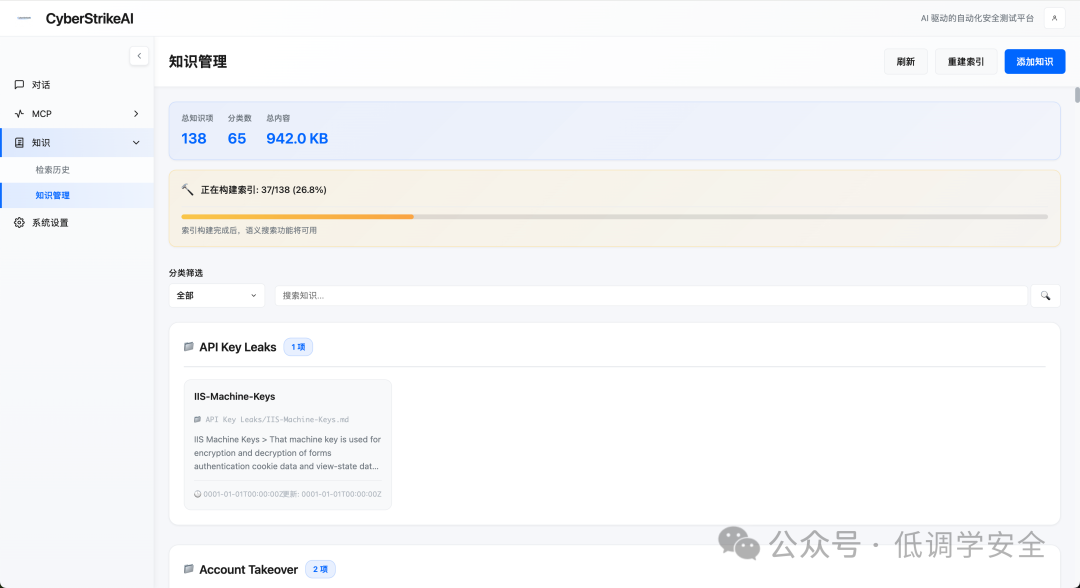Click the page vertical scrollbar
Image resolution: width=1080 pixels, height=588 pixels.
[1077, 95]
